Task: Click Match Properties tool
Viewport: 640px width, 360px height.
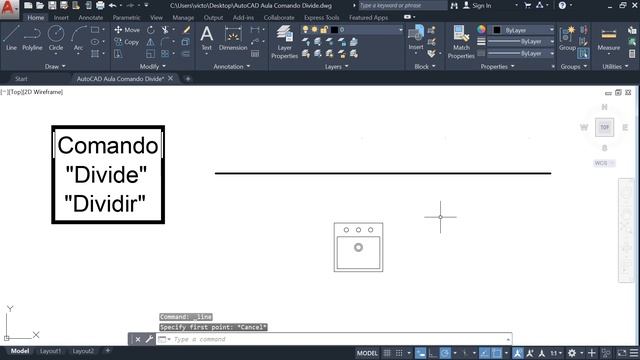Action: tap(461, 42)
